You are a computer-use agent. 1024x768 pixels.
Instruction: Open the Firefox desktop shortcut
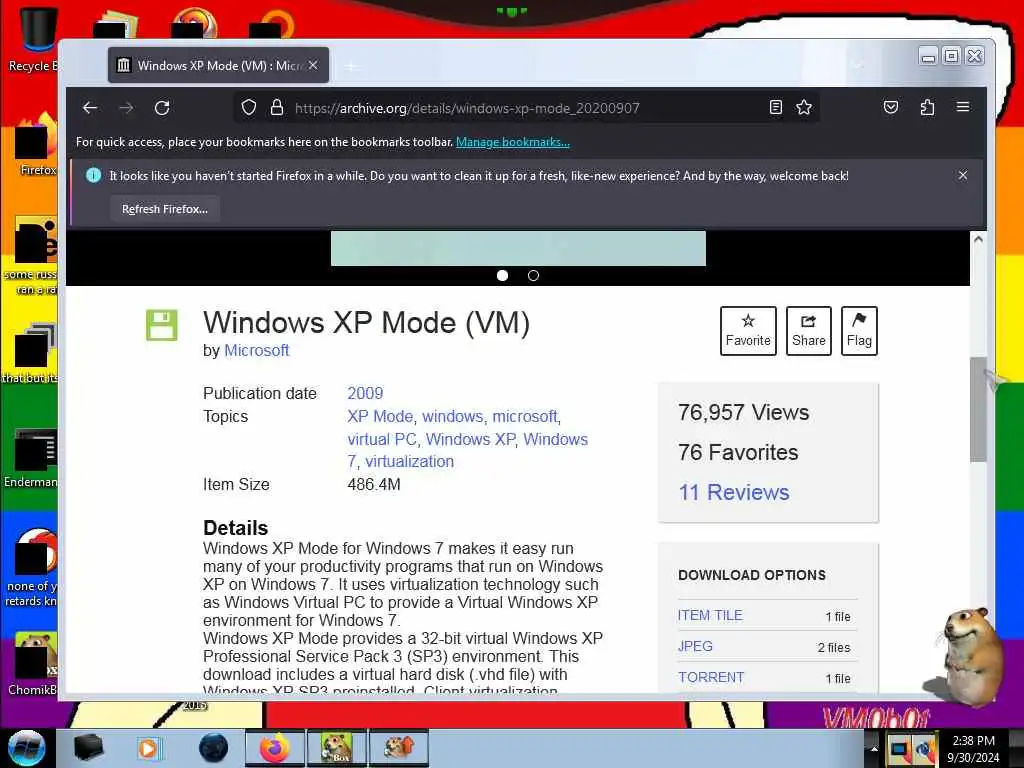pos(34,145)
